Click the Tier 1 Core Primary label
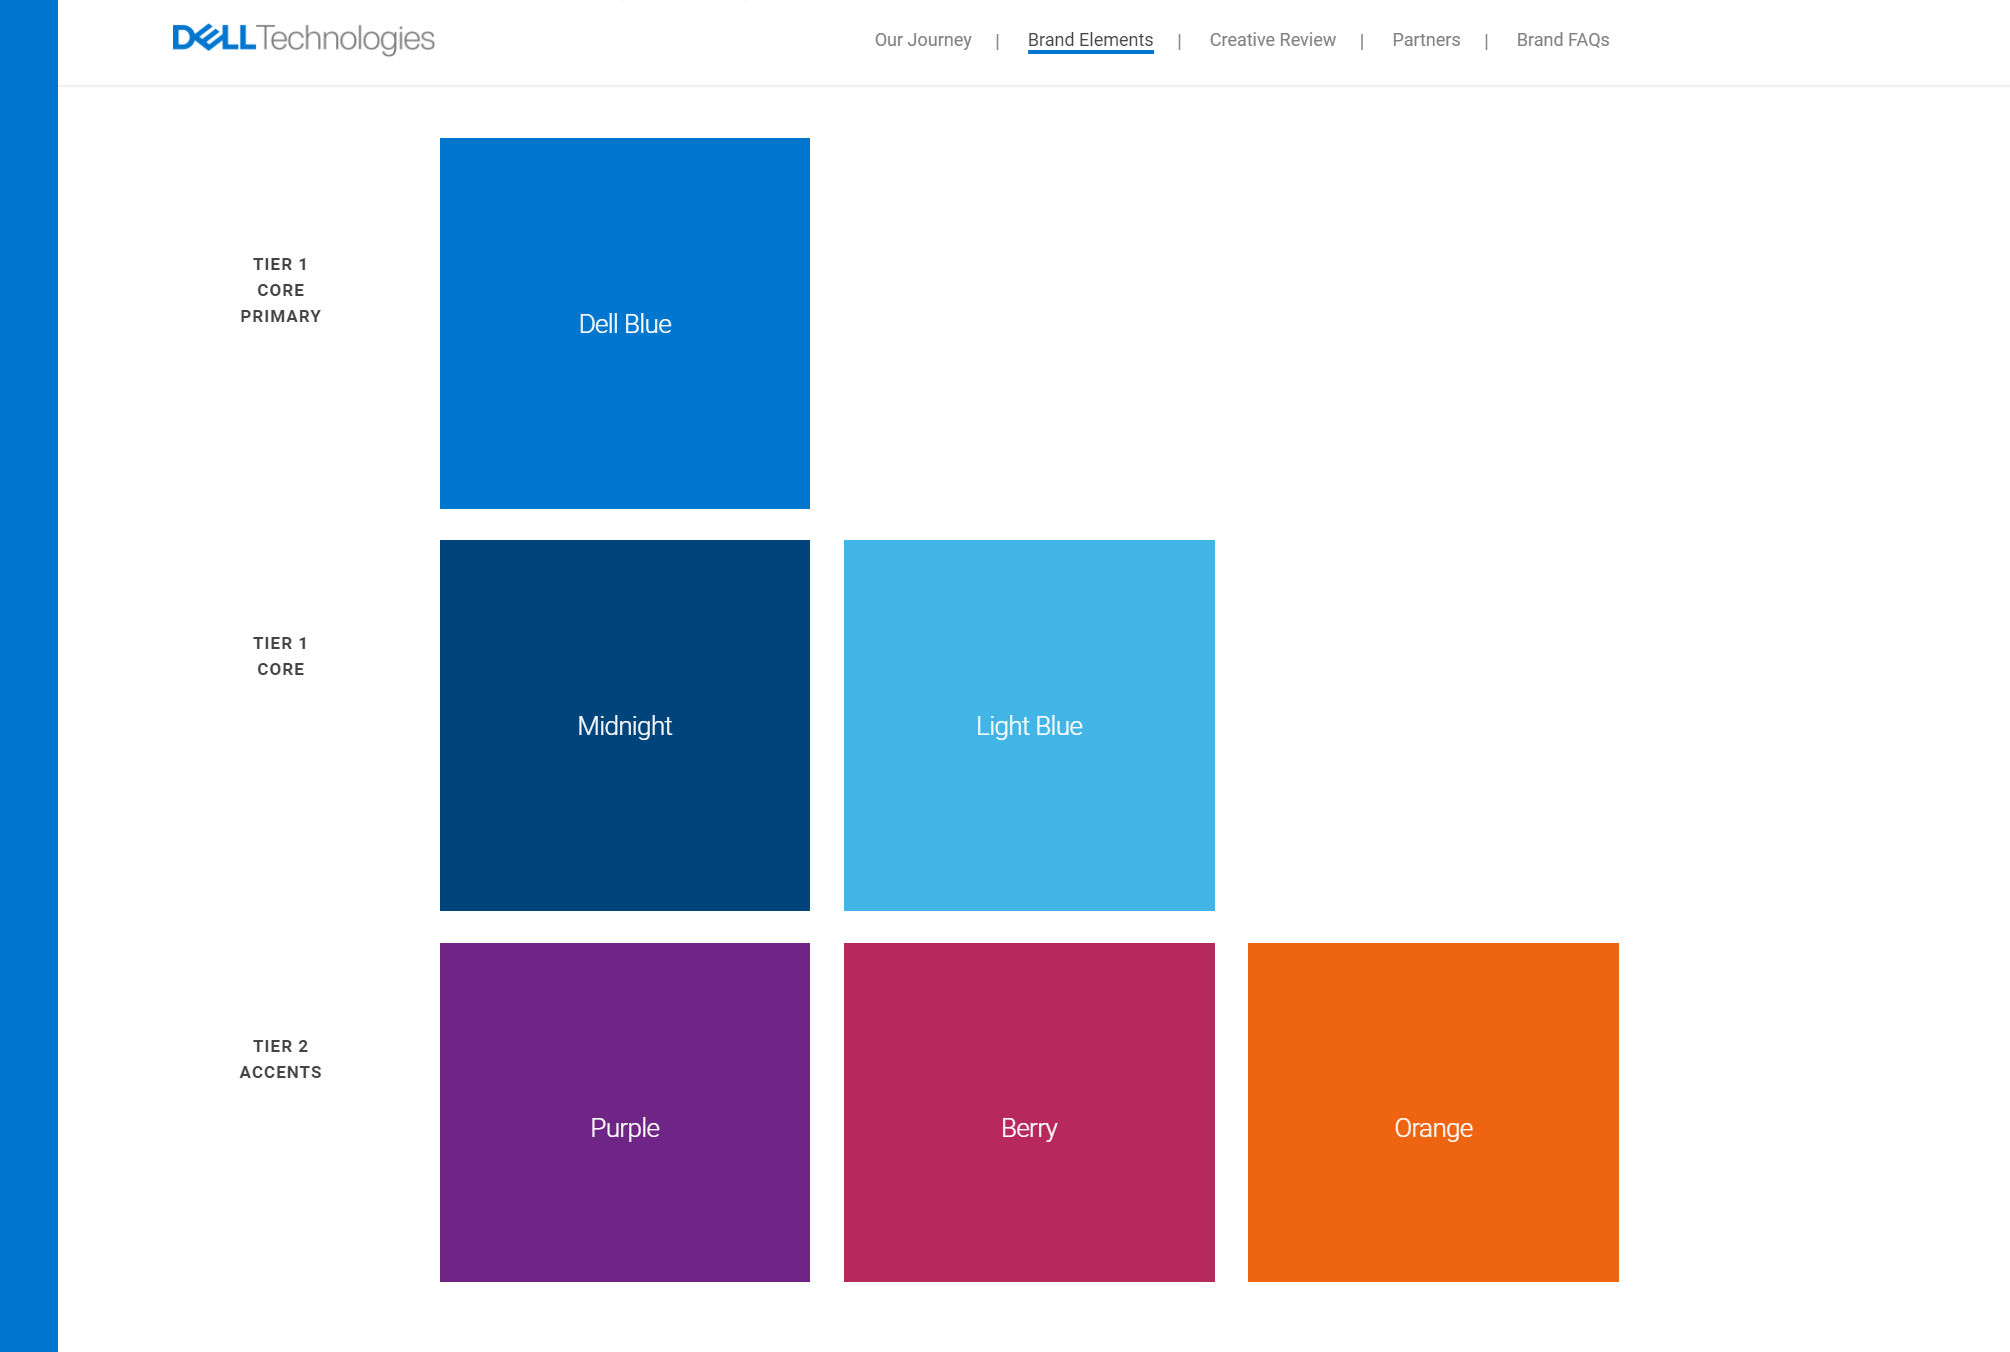Image resolution: width=2010 pixels, height=1352 pixels. click(x=281, y=290)
